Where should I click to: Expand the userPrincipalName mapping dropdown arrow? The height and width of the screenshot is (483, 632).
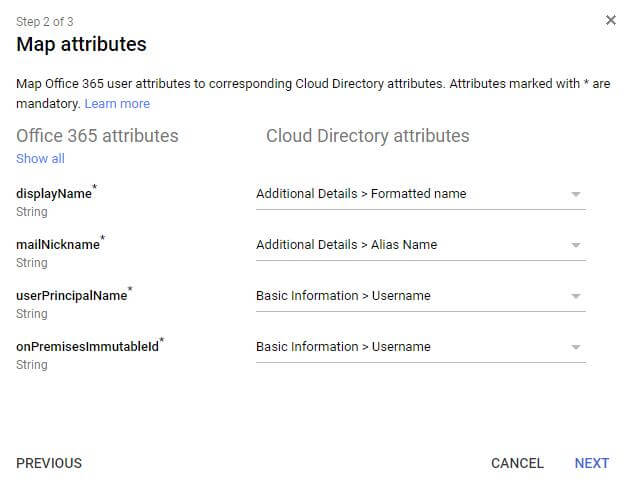pyautogui.click(x=576, y=296)
